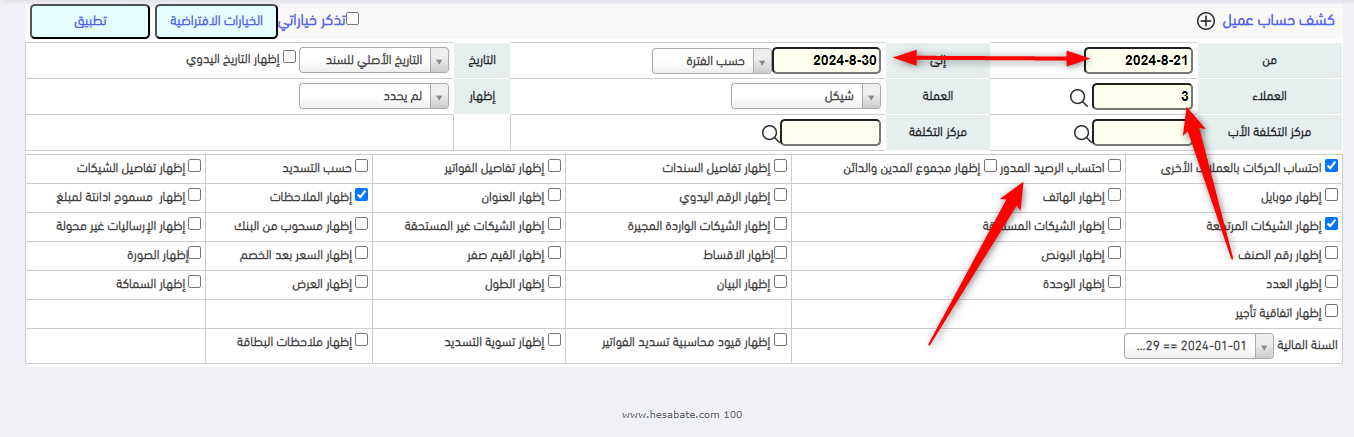Click the customer number input containing 3

pos(1142,97)
